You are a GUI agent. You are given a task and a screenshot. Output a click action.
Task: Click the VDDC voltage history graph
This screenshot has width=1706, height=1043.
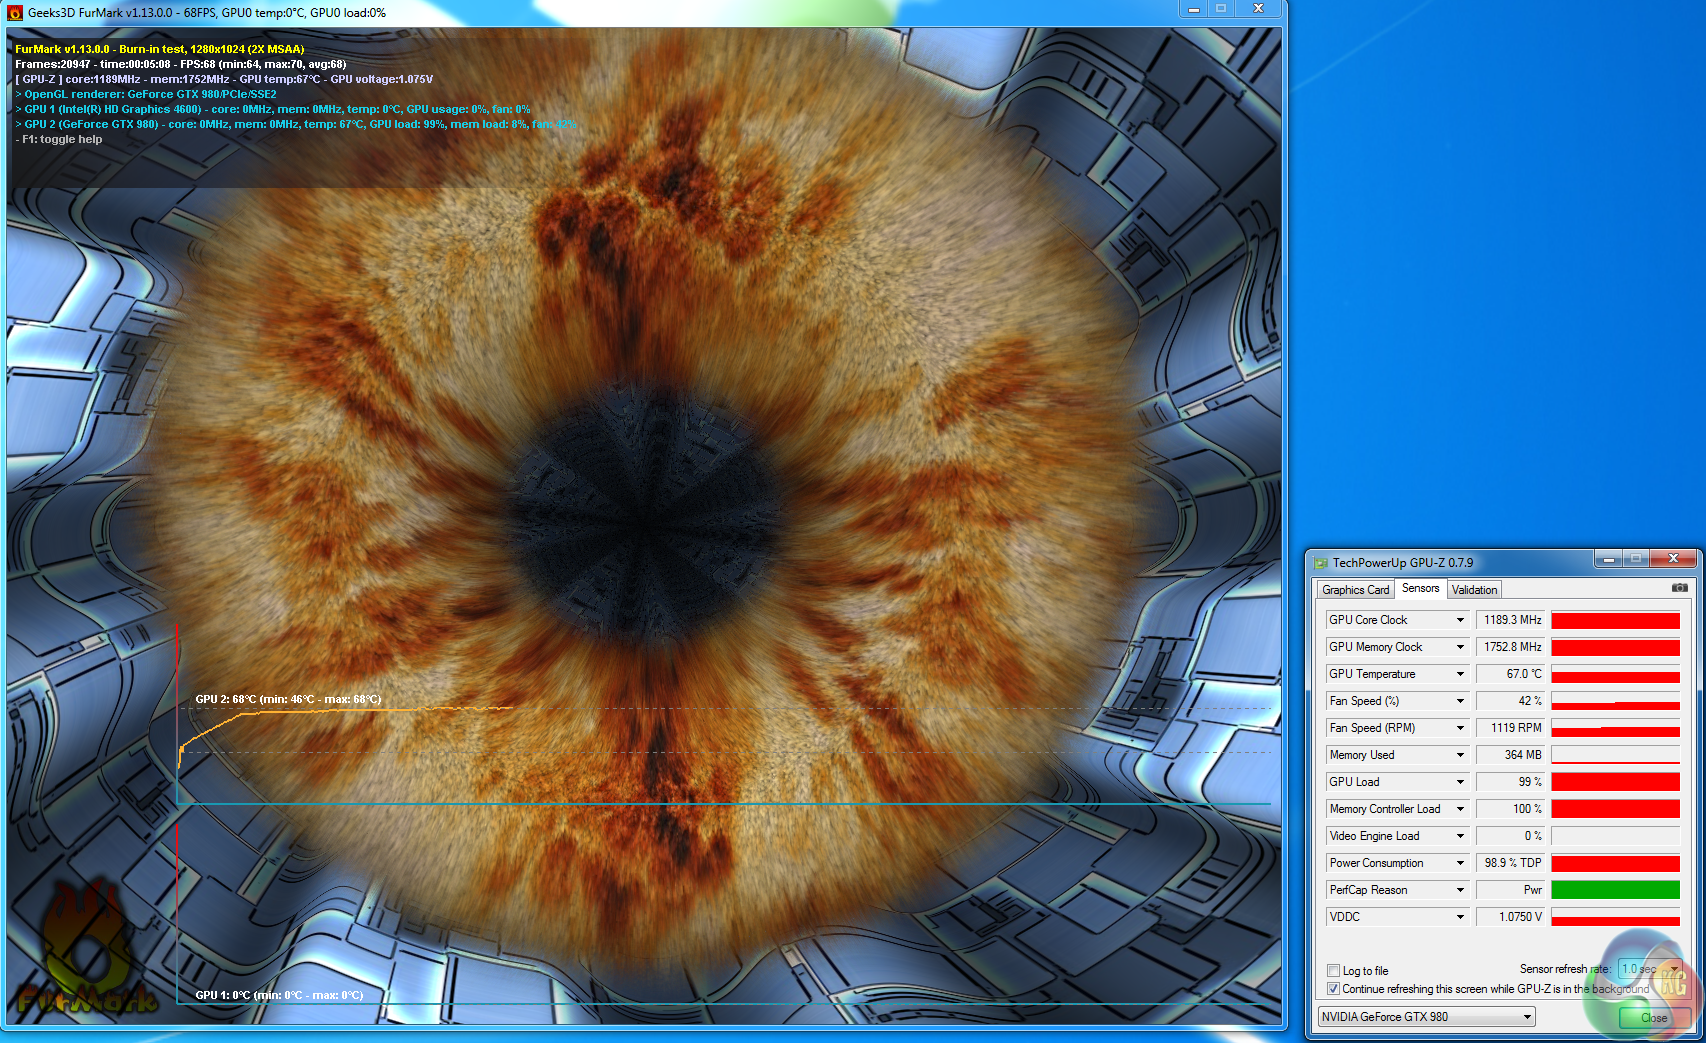point(1615,917)
